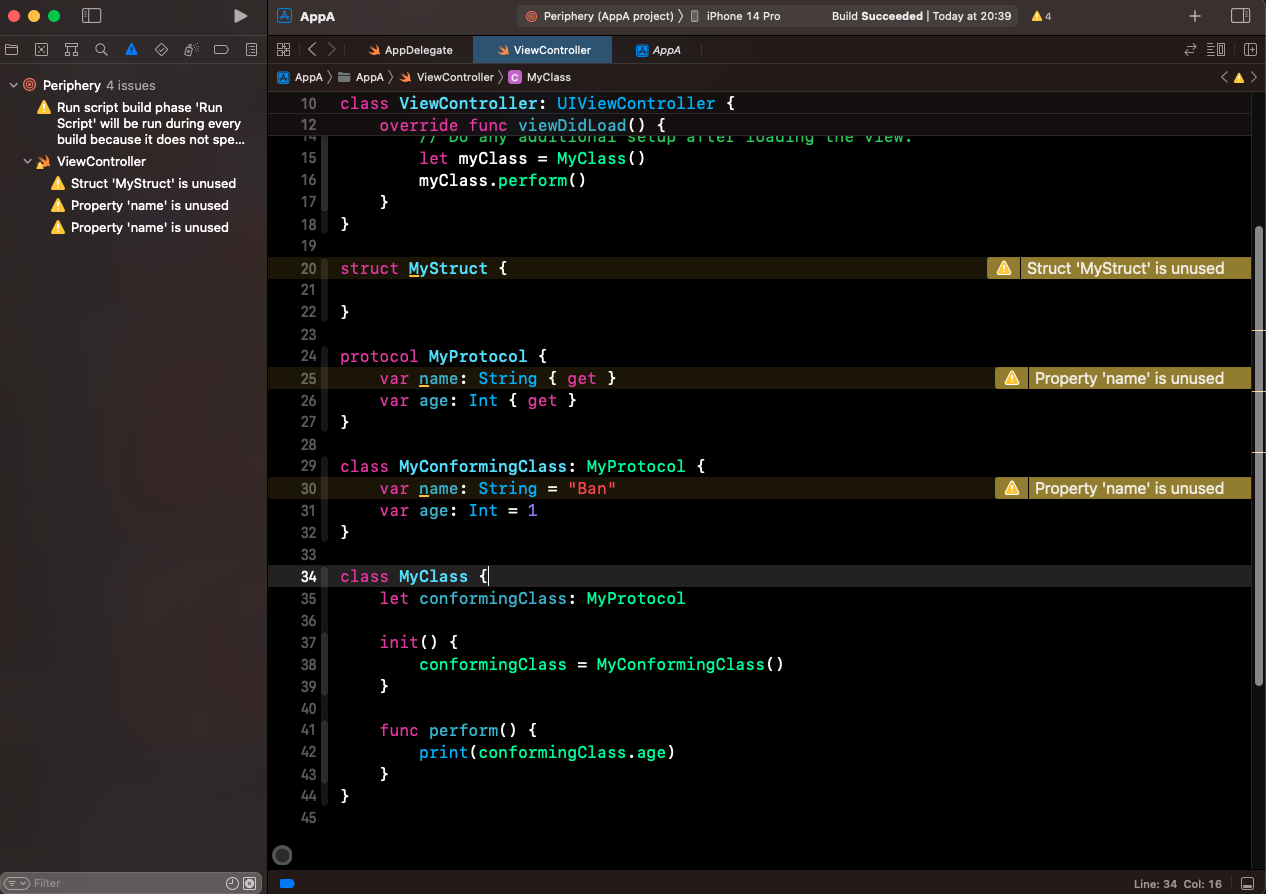Open the Test navigator diamond icon
The image size is (1266, 894).
(161, 49)
